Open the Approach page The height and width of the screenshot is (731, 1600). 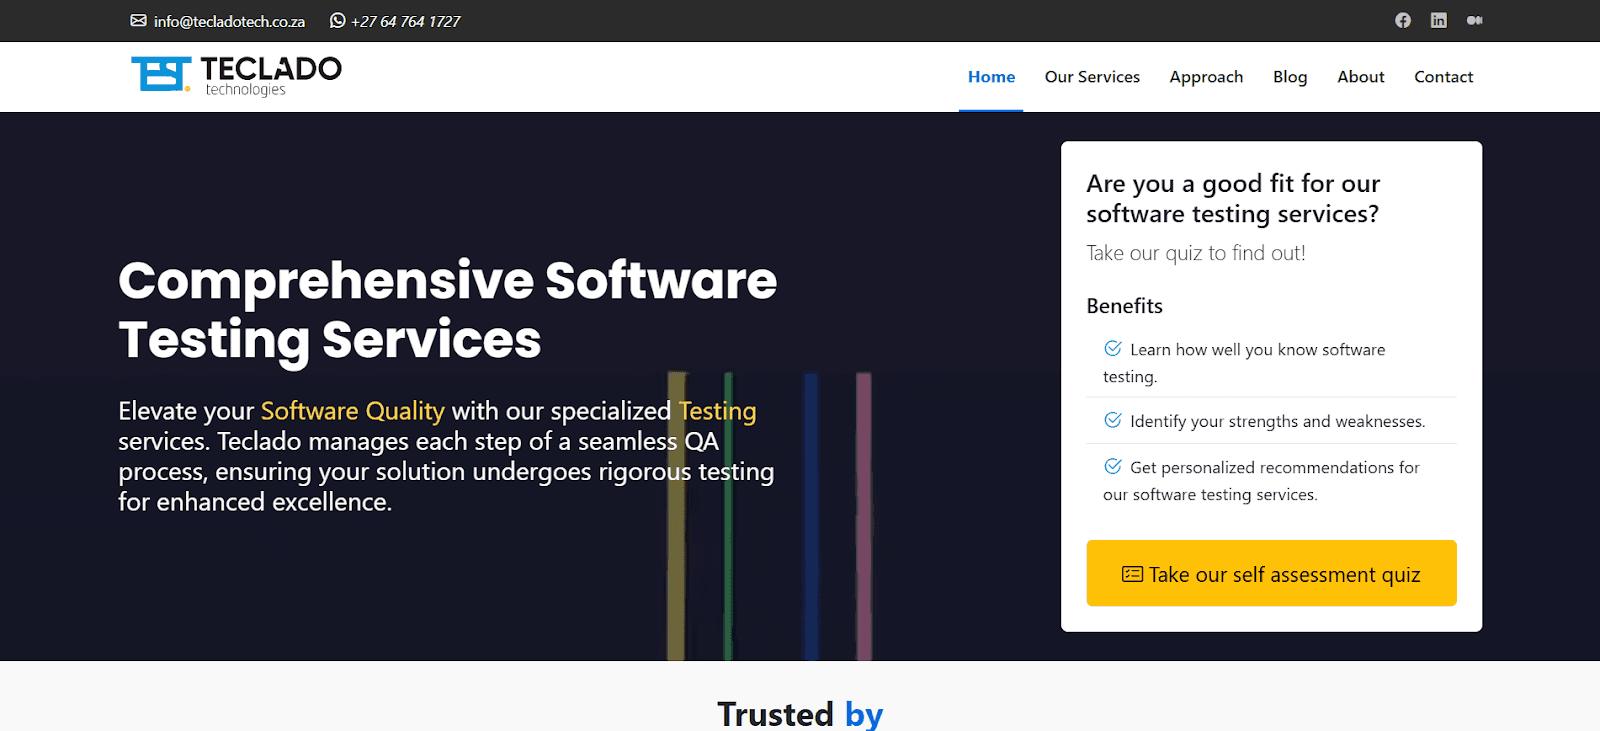[x=1206, y=77]
